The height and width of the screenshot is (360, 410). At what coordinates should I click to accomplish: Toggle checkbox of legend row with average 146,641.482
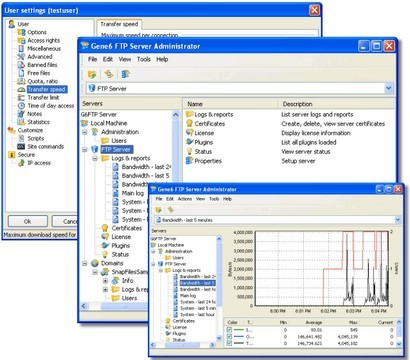click(x=229, y=336)
